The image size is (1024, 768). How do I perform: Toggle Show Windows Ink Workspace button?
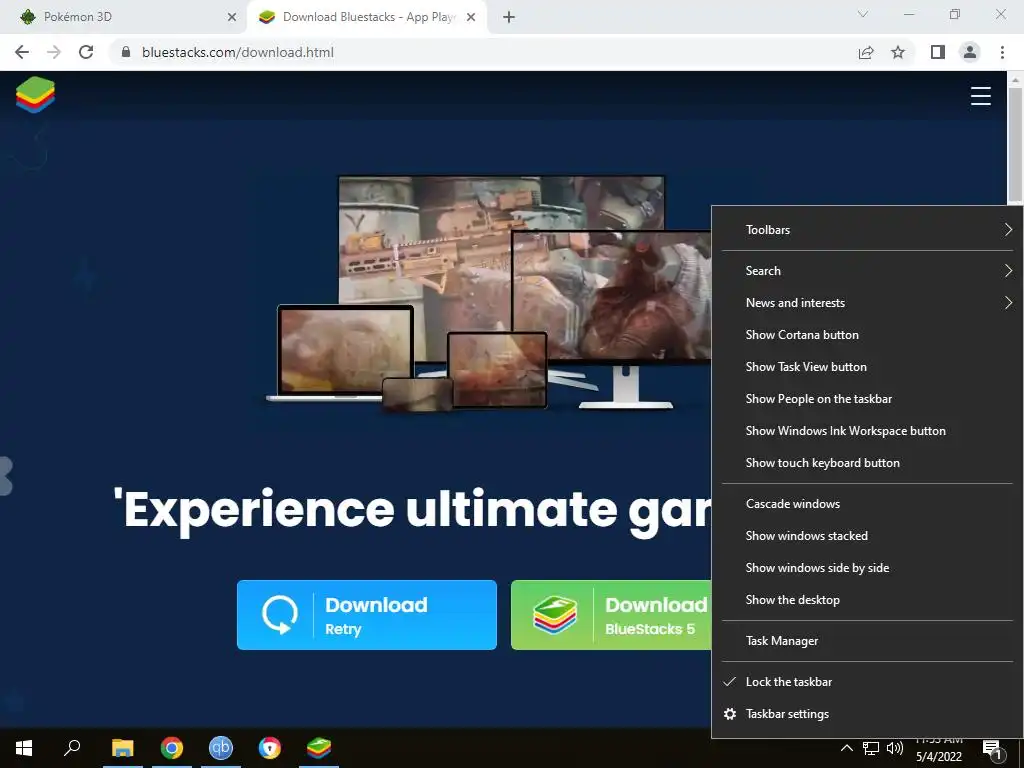[x=867, y=430]
